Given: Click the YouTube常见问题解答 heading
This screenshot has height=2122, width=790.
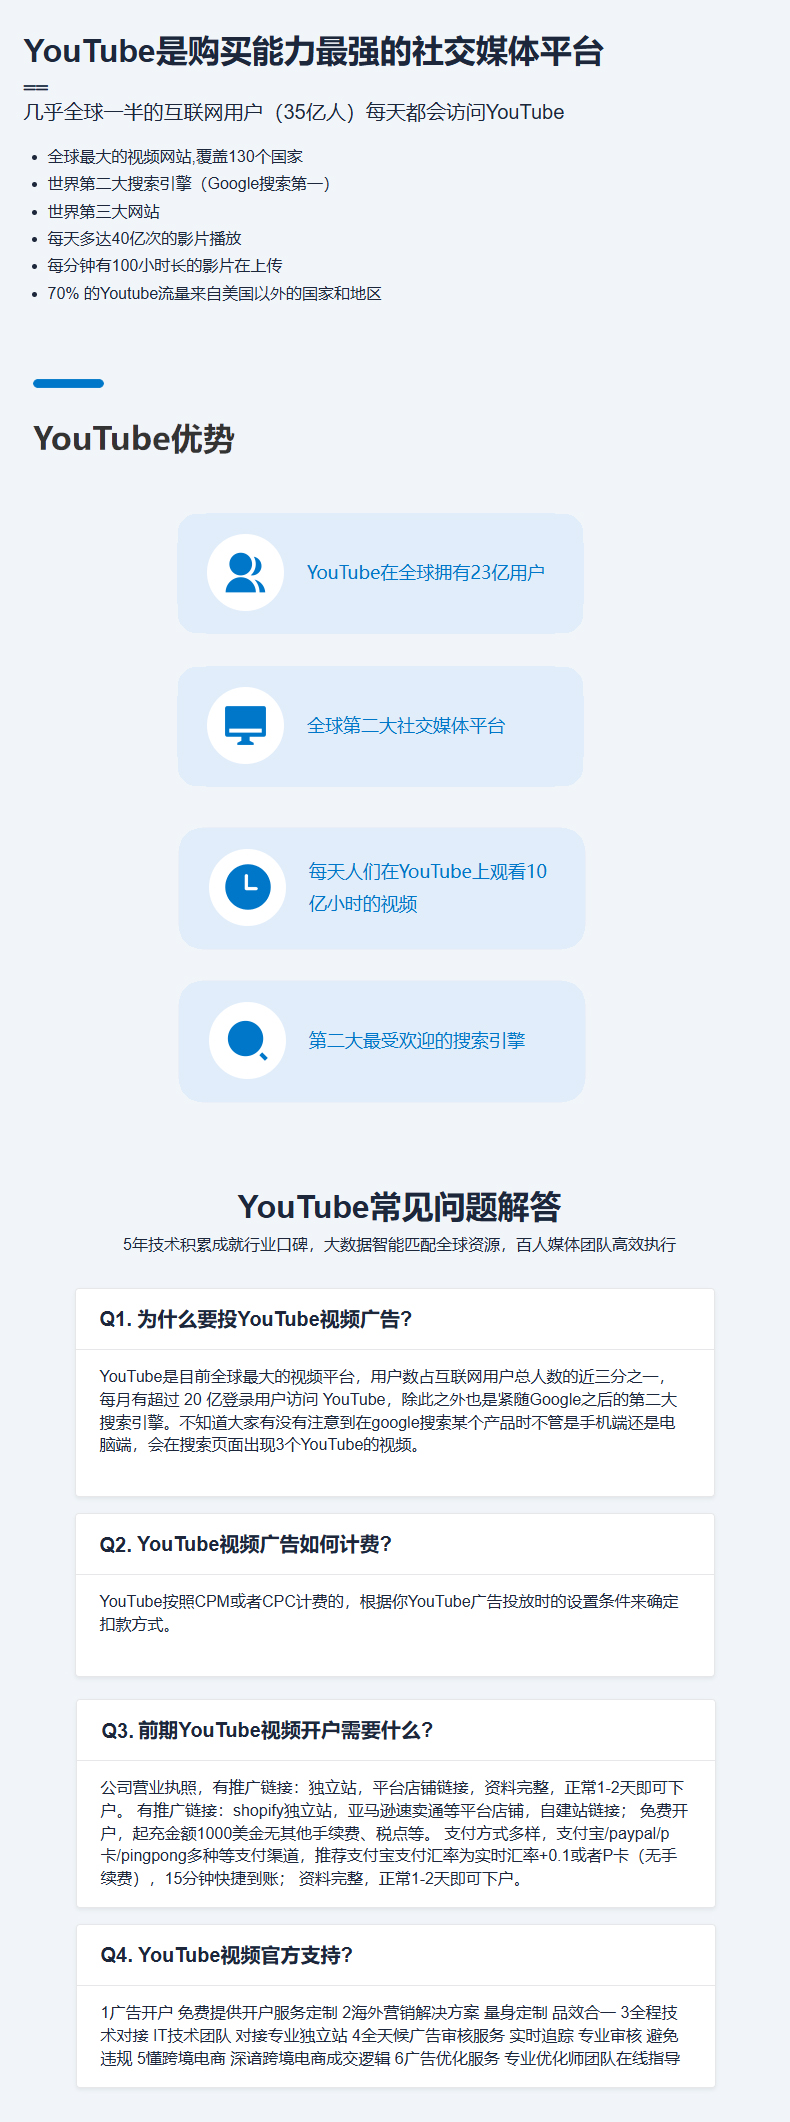Looking at the screenshot, I should pos(399,1207).
